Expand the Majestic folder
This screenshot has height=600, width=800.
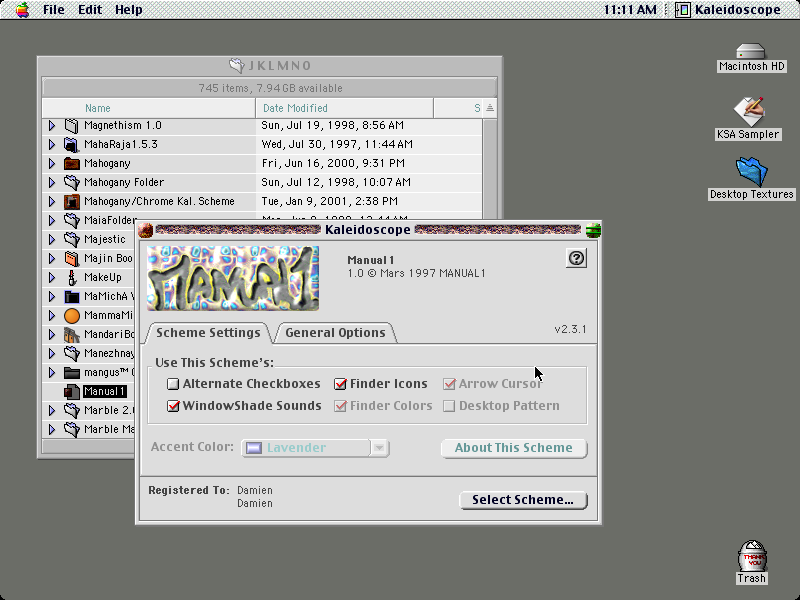point(52,239)
